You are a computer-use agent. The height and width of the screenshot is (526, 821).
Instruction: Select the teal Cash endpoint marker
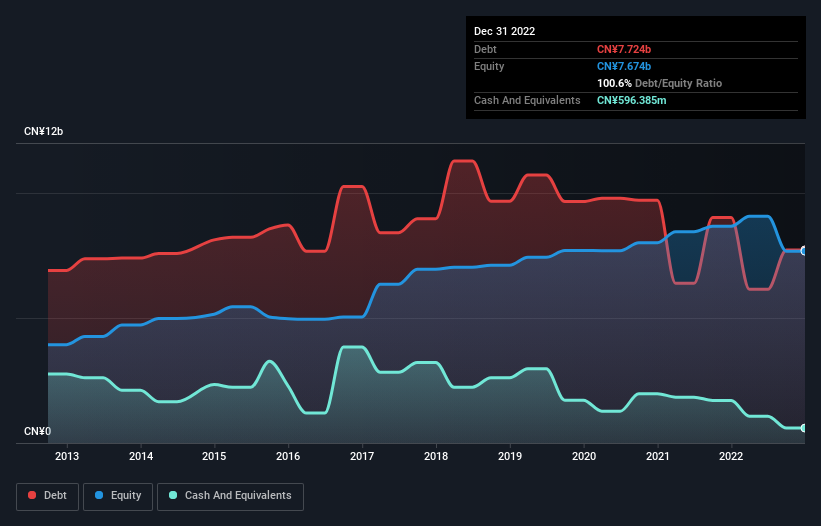click(804, 428)
